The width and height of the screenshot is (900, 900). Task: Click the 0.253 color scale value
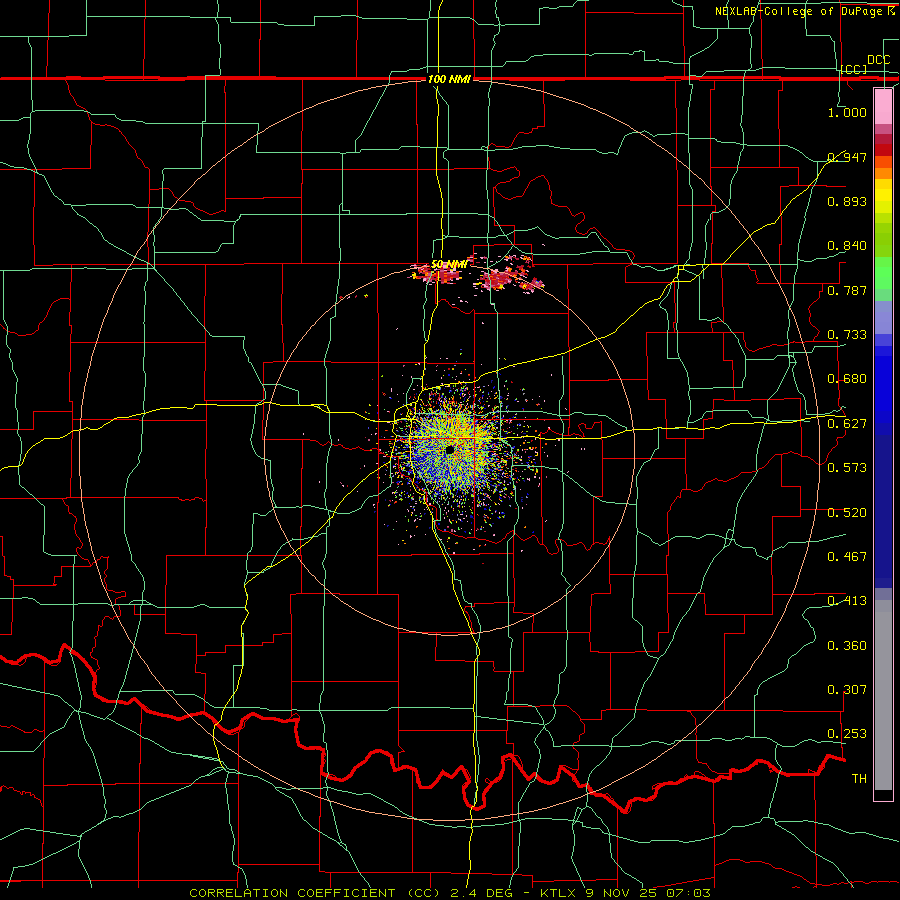tap(847, 734)
